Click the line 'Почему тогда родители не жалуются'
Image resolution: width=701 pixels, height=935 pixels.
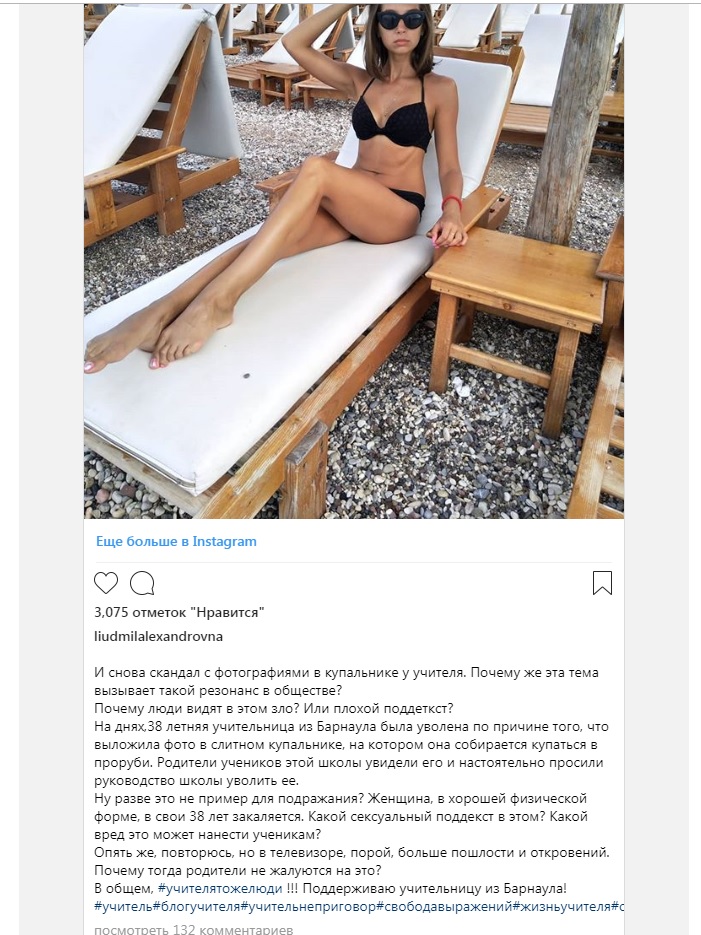pyautogui.click(x=238, y=870)
